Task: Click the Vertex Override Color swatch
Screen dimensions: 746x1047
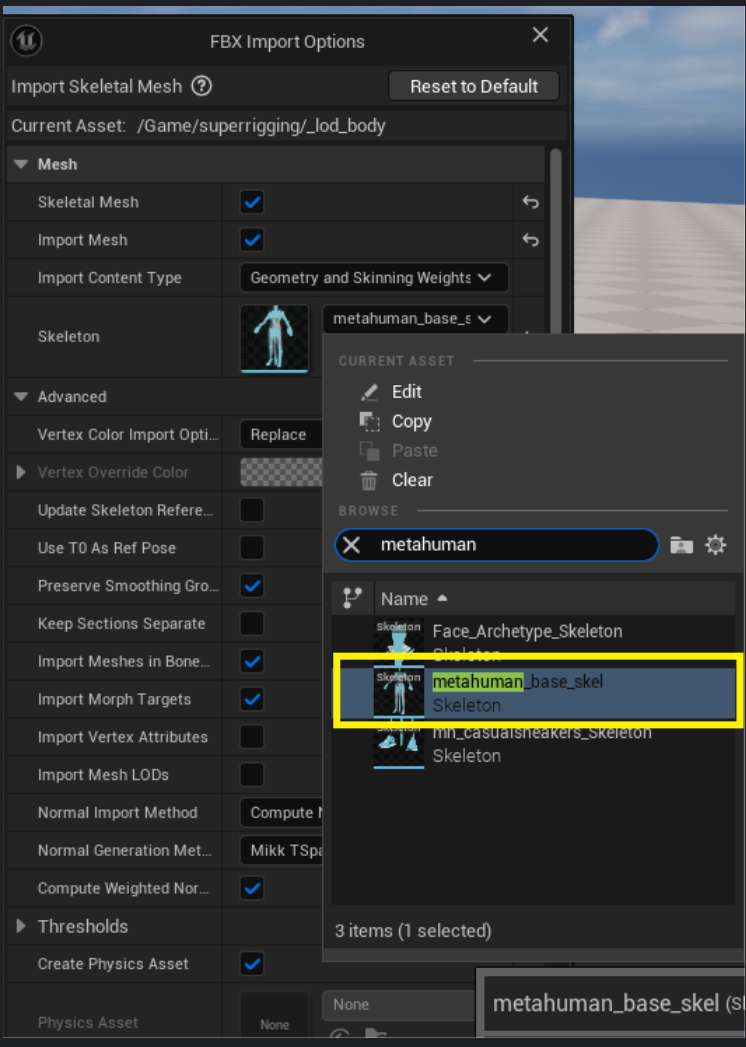Action: tap(281, 473)
